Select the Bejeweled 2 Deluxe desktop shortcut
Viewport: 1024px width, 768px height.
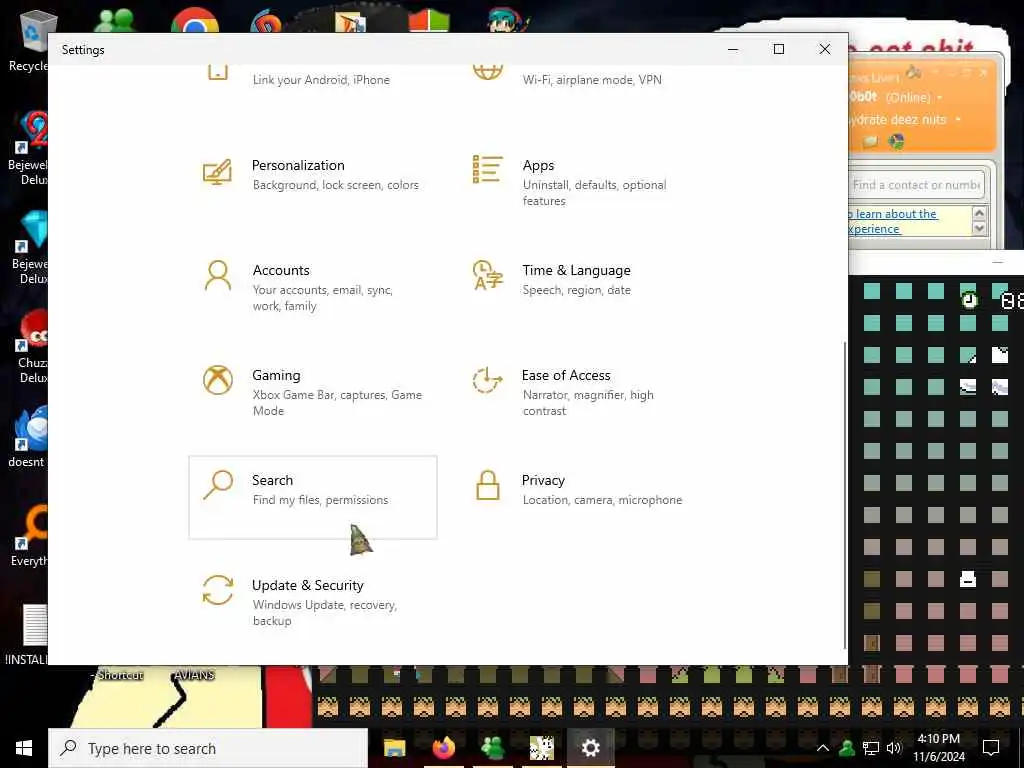29,148
